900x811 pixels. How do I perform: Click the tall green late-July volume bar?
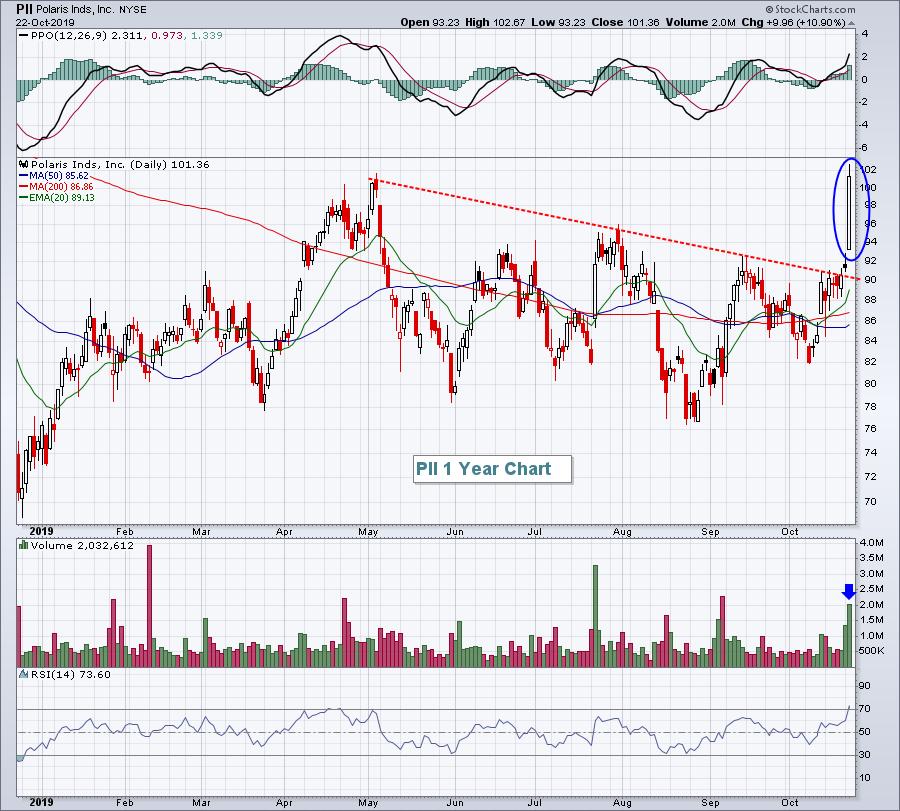595,616
